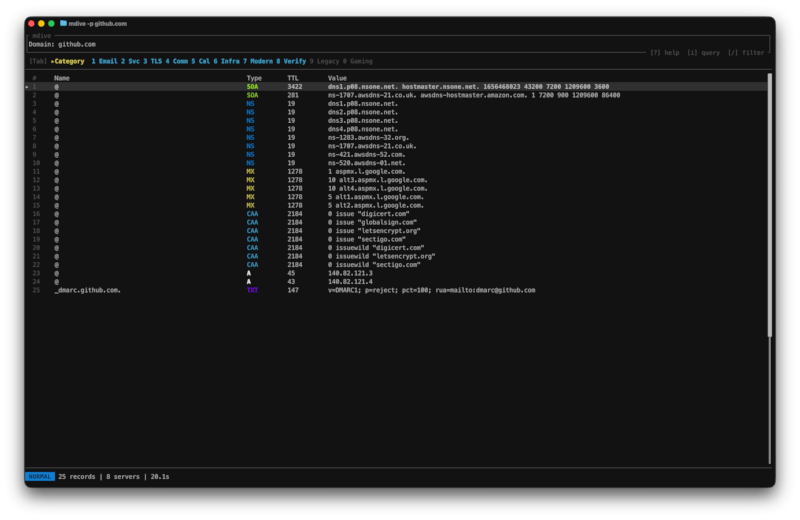Click the [/] filter shortcut
The height and width of the screenshot is (520, 800).
click(x=746, y=53)
